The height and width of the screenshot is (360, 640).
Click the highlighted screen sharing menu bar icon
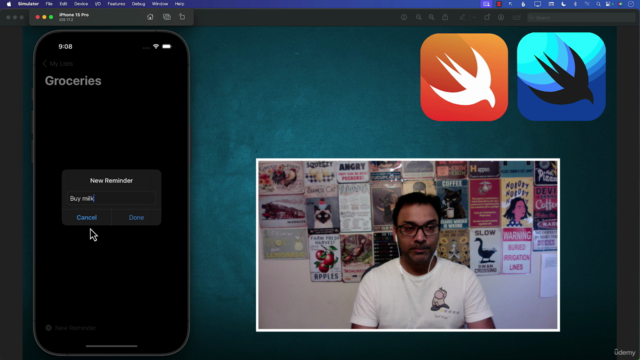486,4
